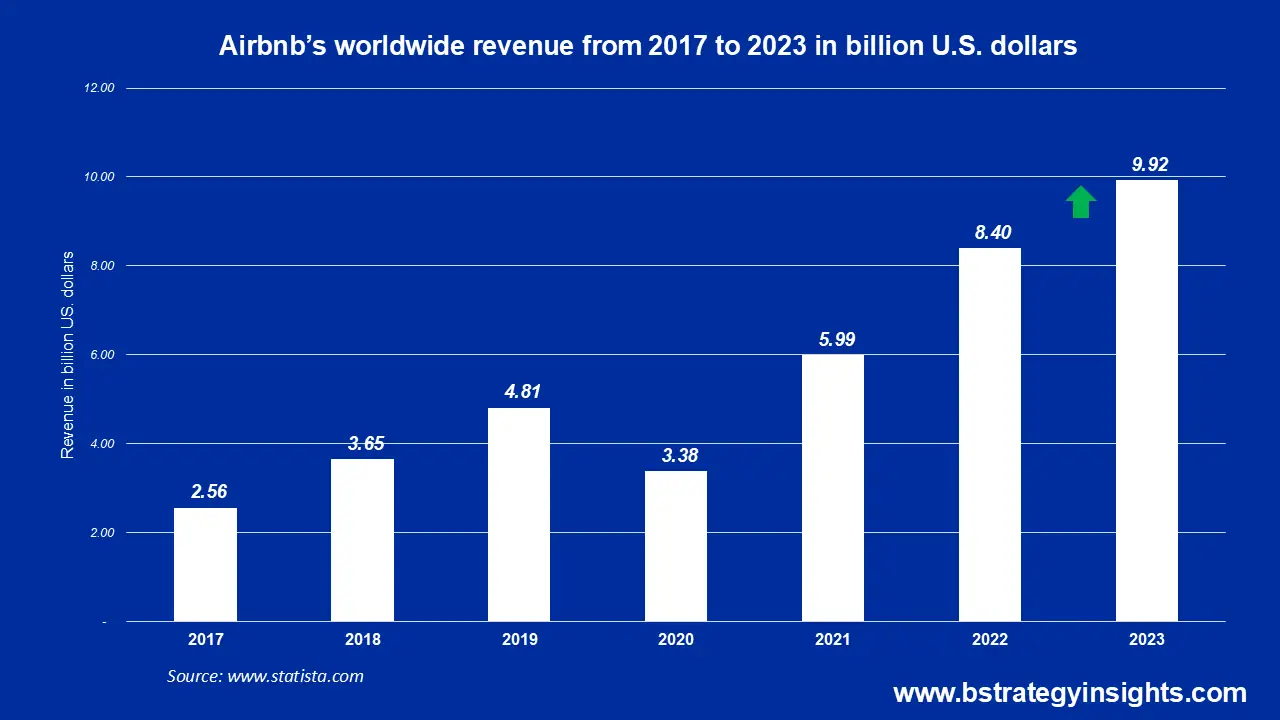Click the Source: www.statista.com text

point(265,677)
